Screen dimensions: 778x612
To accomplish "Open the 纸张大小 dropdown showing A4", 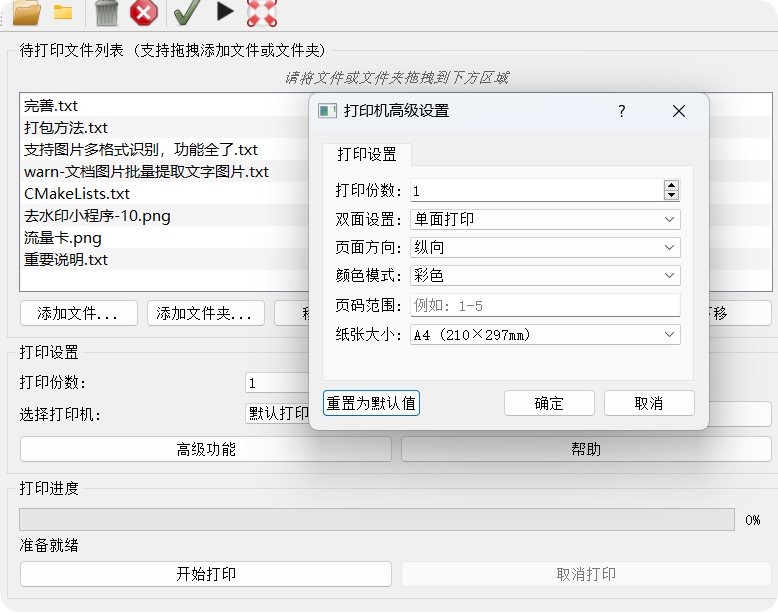I will (x=545, y=335).
